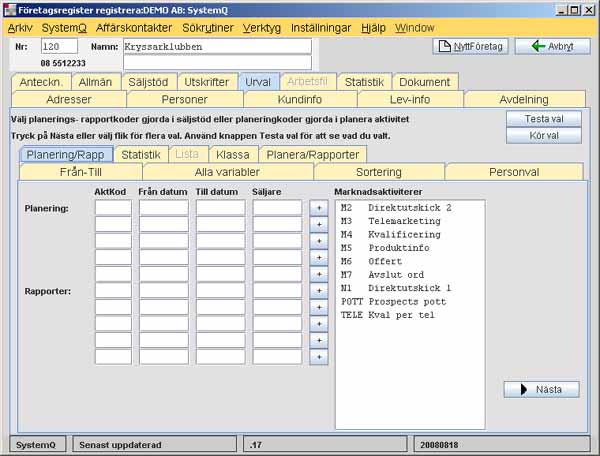Click the first Planering AktKod field

(113, 208)
